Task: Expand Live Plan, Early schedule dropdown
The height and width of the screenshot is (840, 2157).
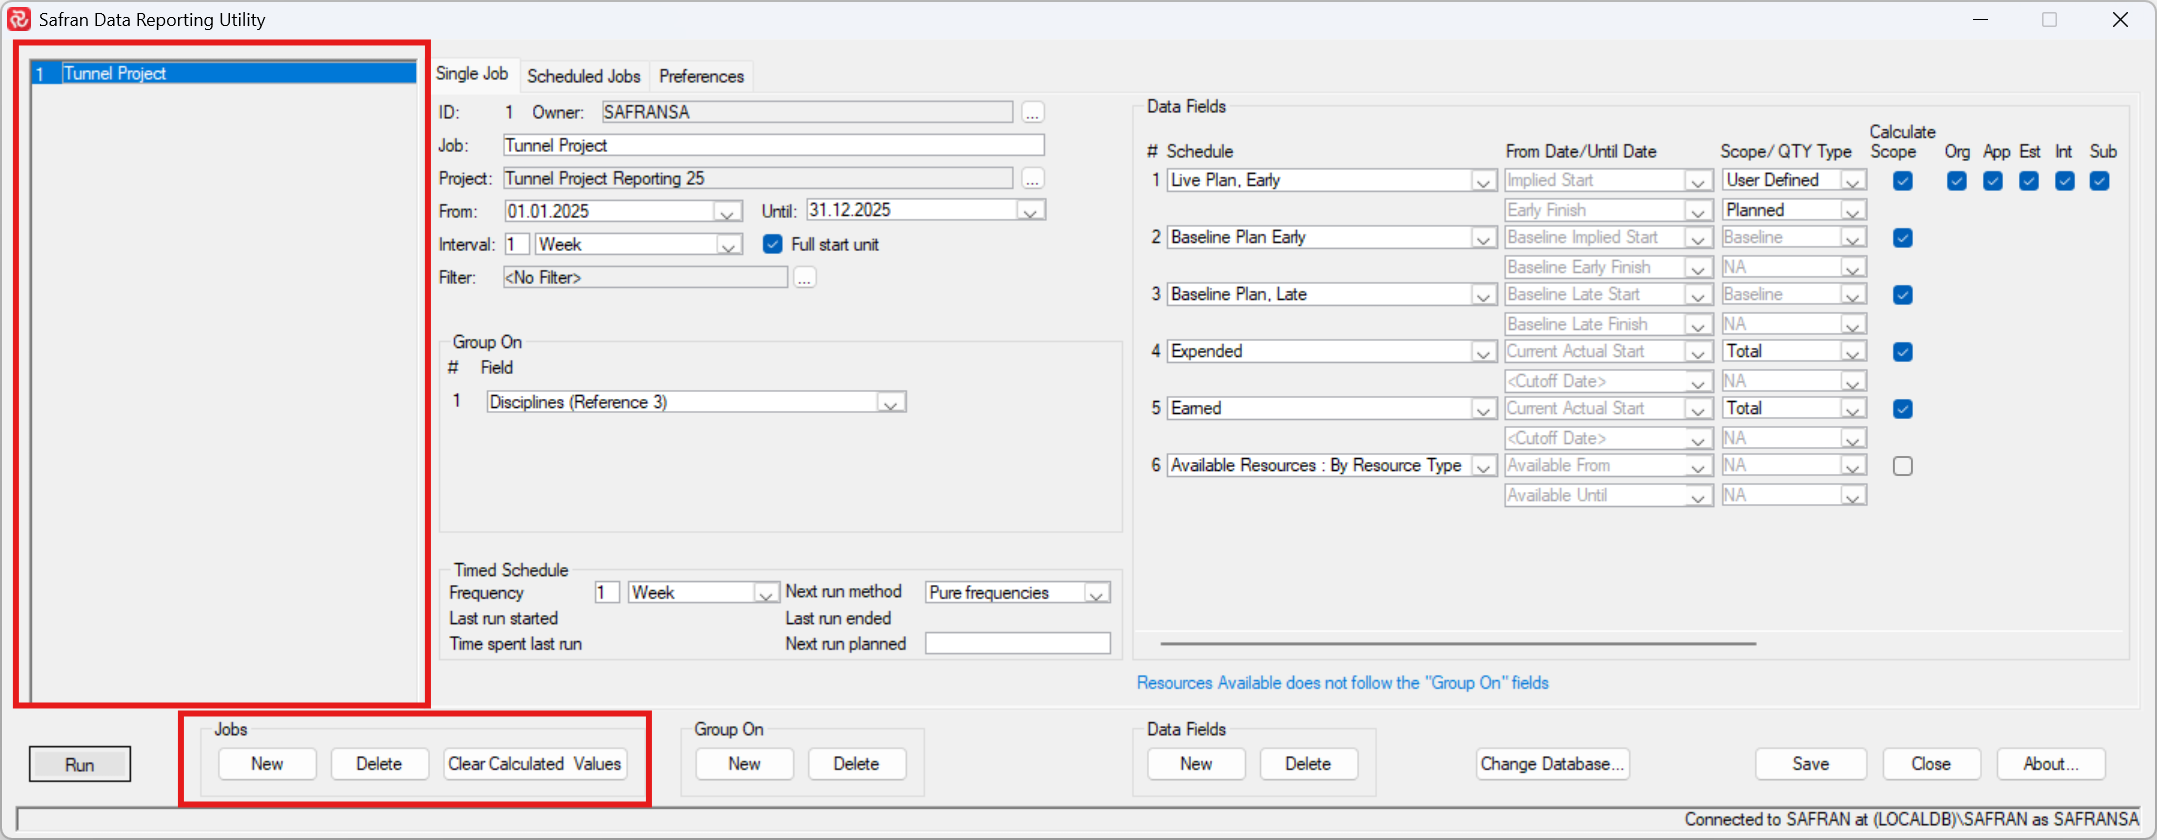Action: pyautogui.click(x=1484, y=181)
